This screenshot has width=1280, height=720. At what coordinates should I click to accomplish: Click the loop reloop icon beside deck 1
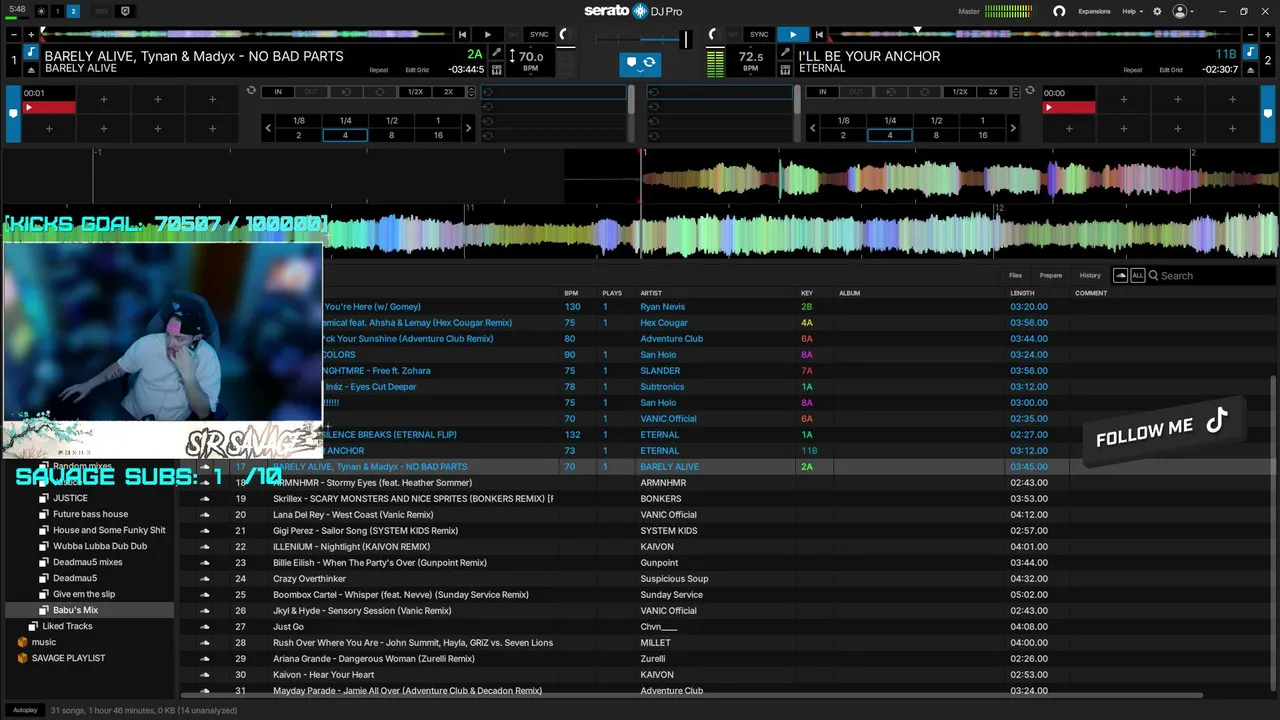tap(251, 91)
